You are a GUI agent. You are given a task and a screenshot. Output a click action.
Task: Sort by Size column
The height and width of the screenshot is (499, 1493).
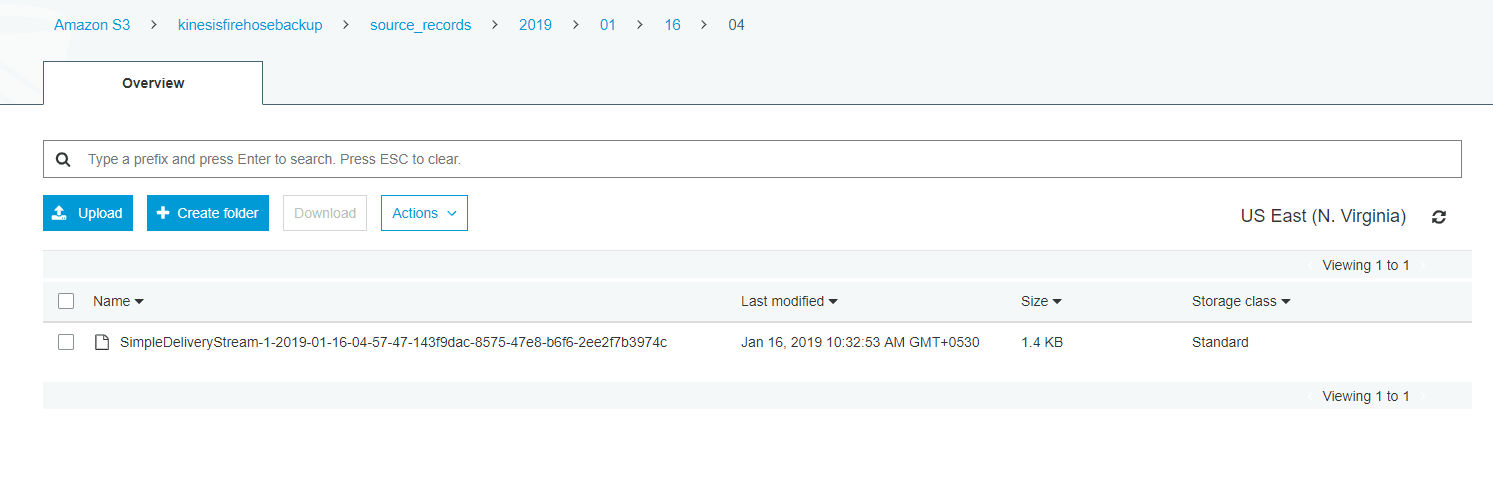coord(1041,301)
